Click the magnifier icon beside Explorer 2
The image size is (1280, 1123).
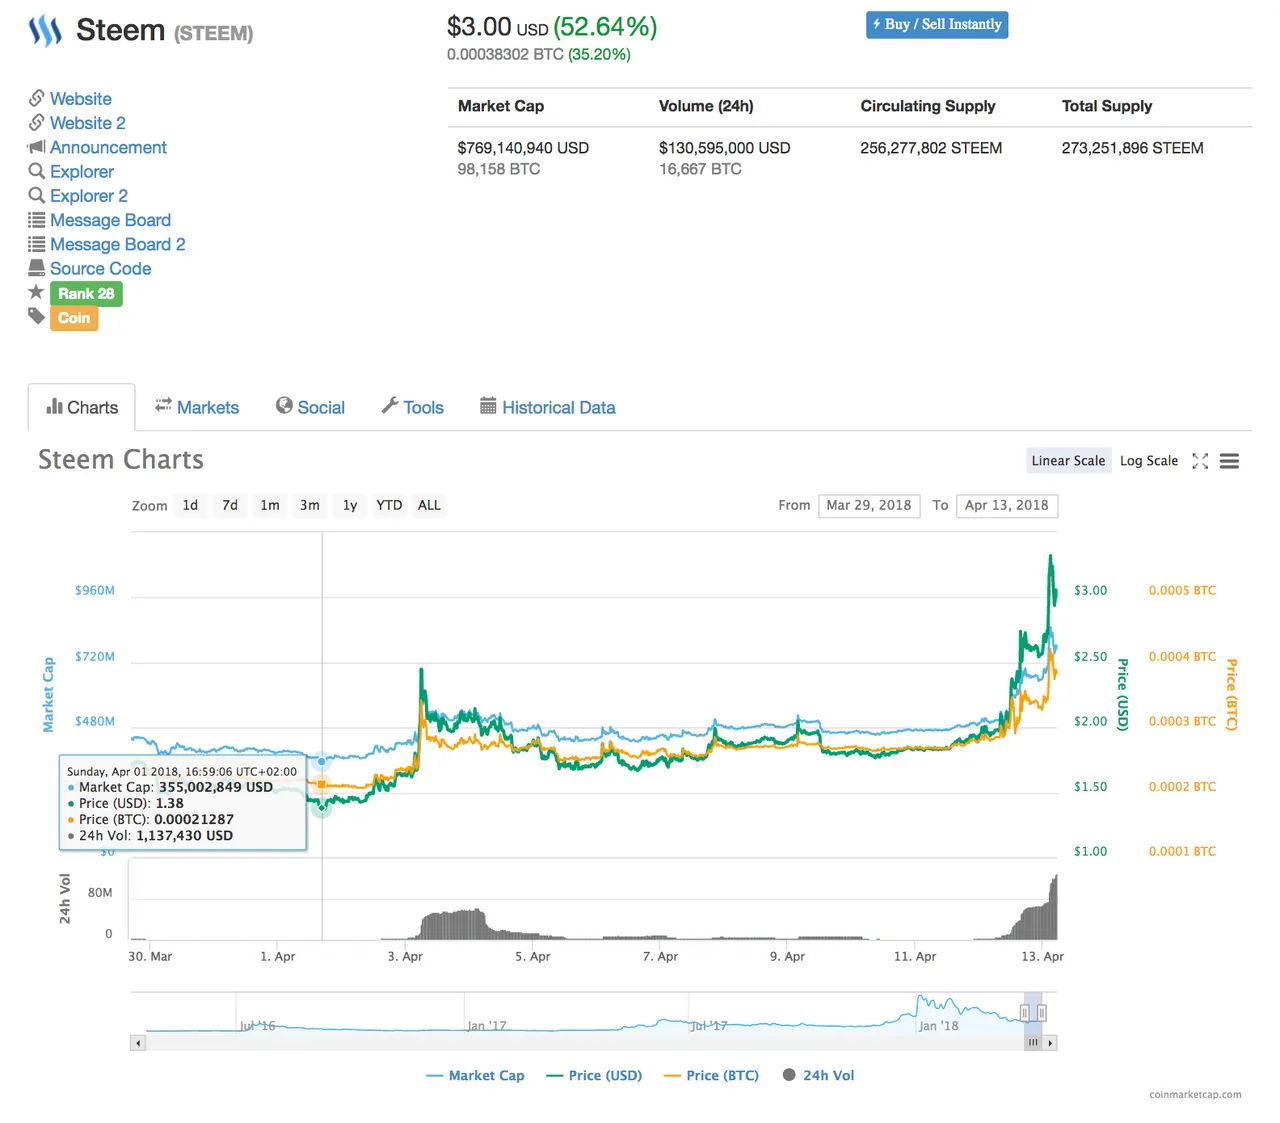coord(36,195)
